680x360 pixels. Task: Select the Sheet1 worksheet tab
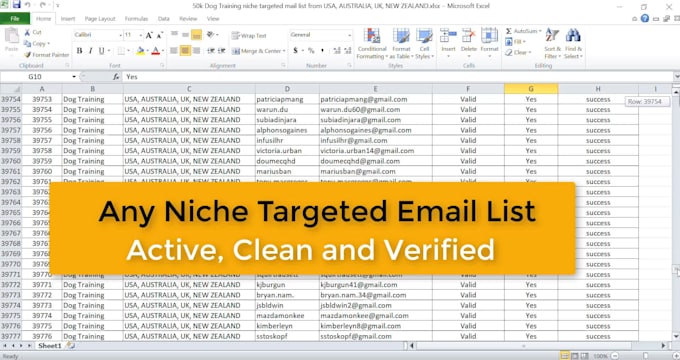click(50, 346)
